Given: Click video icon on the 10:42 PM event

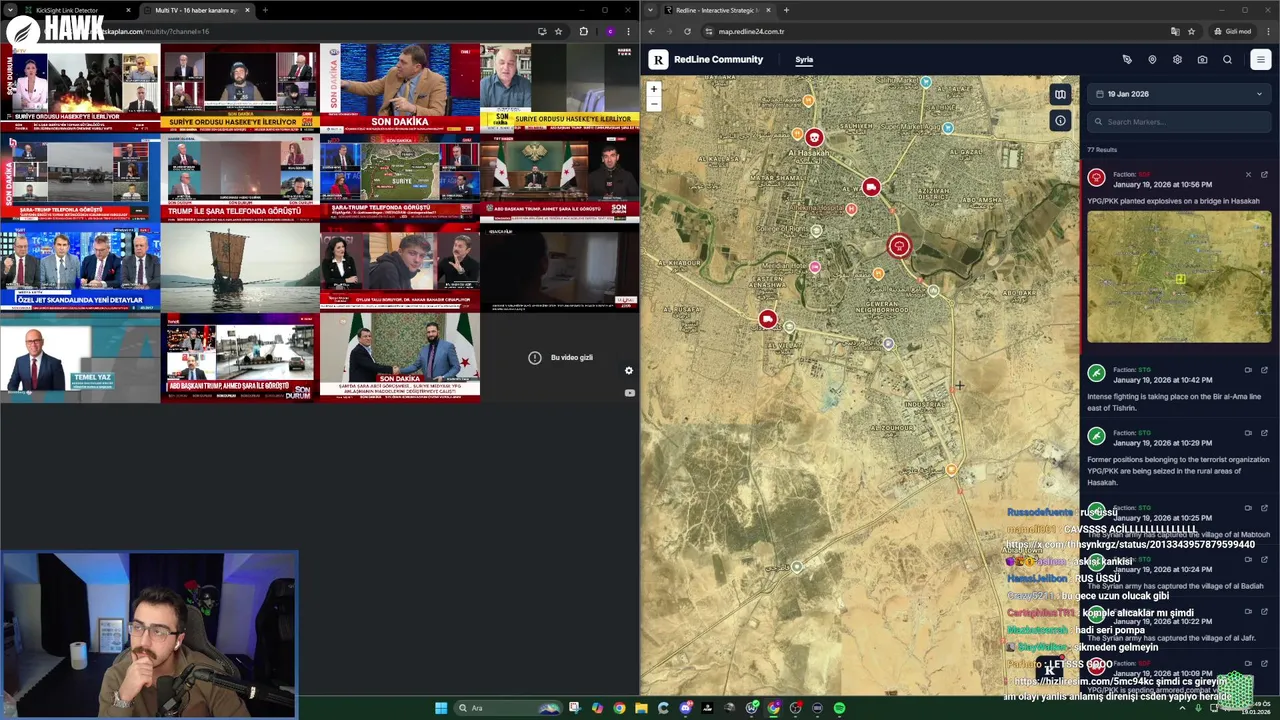Looking at the screenshot, I should pos(1248,370).
